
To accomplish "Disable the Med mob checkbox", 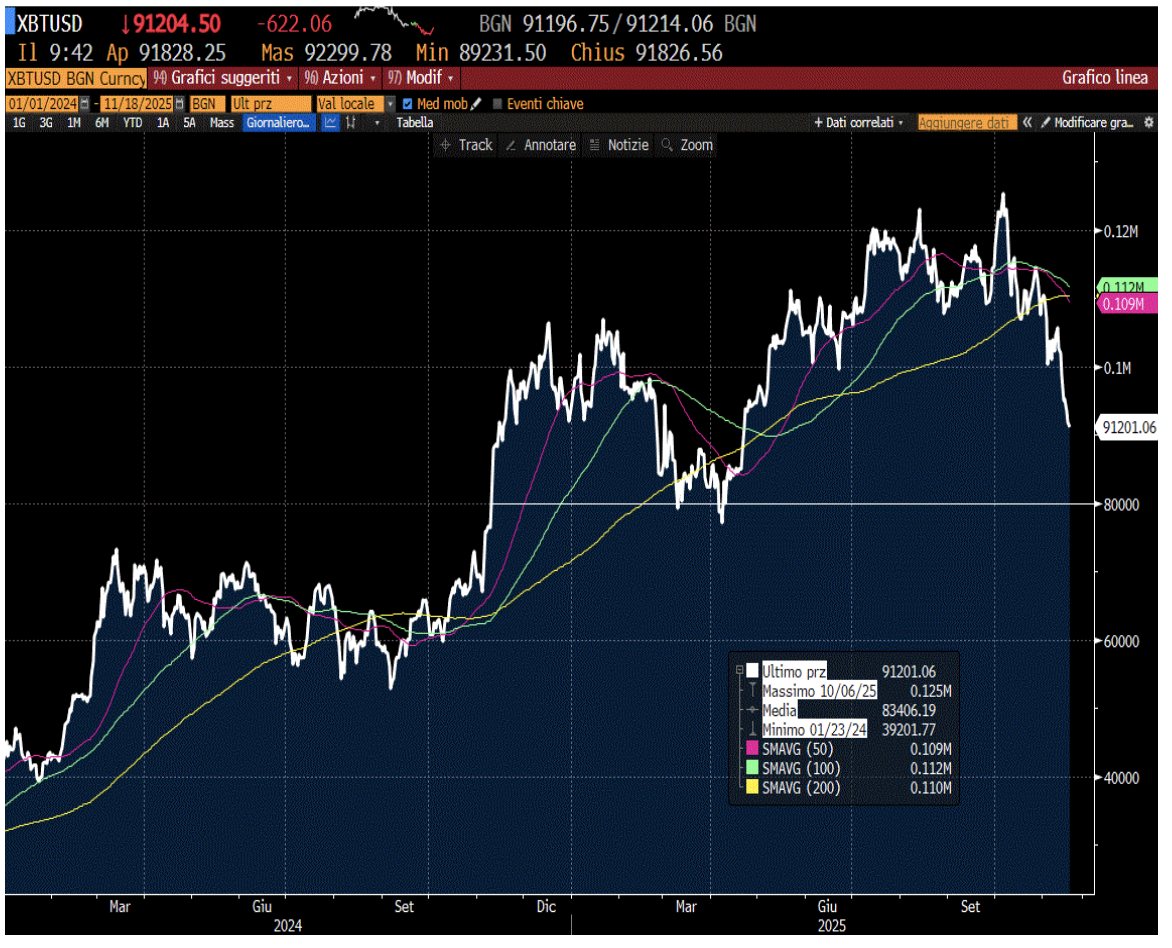I will click(407, 103).
